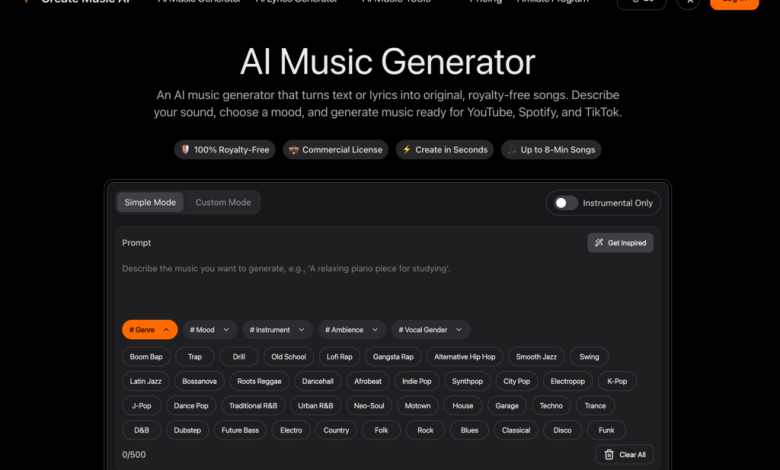Expand the # Mood dropdown
The width and height of the screenshot is (780, 470).
coord(209,330)
